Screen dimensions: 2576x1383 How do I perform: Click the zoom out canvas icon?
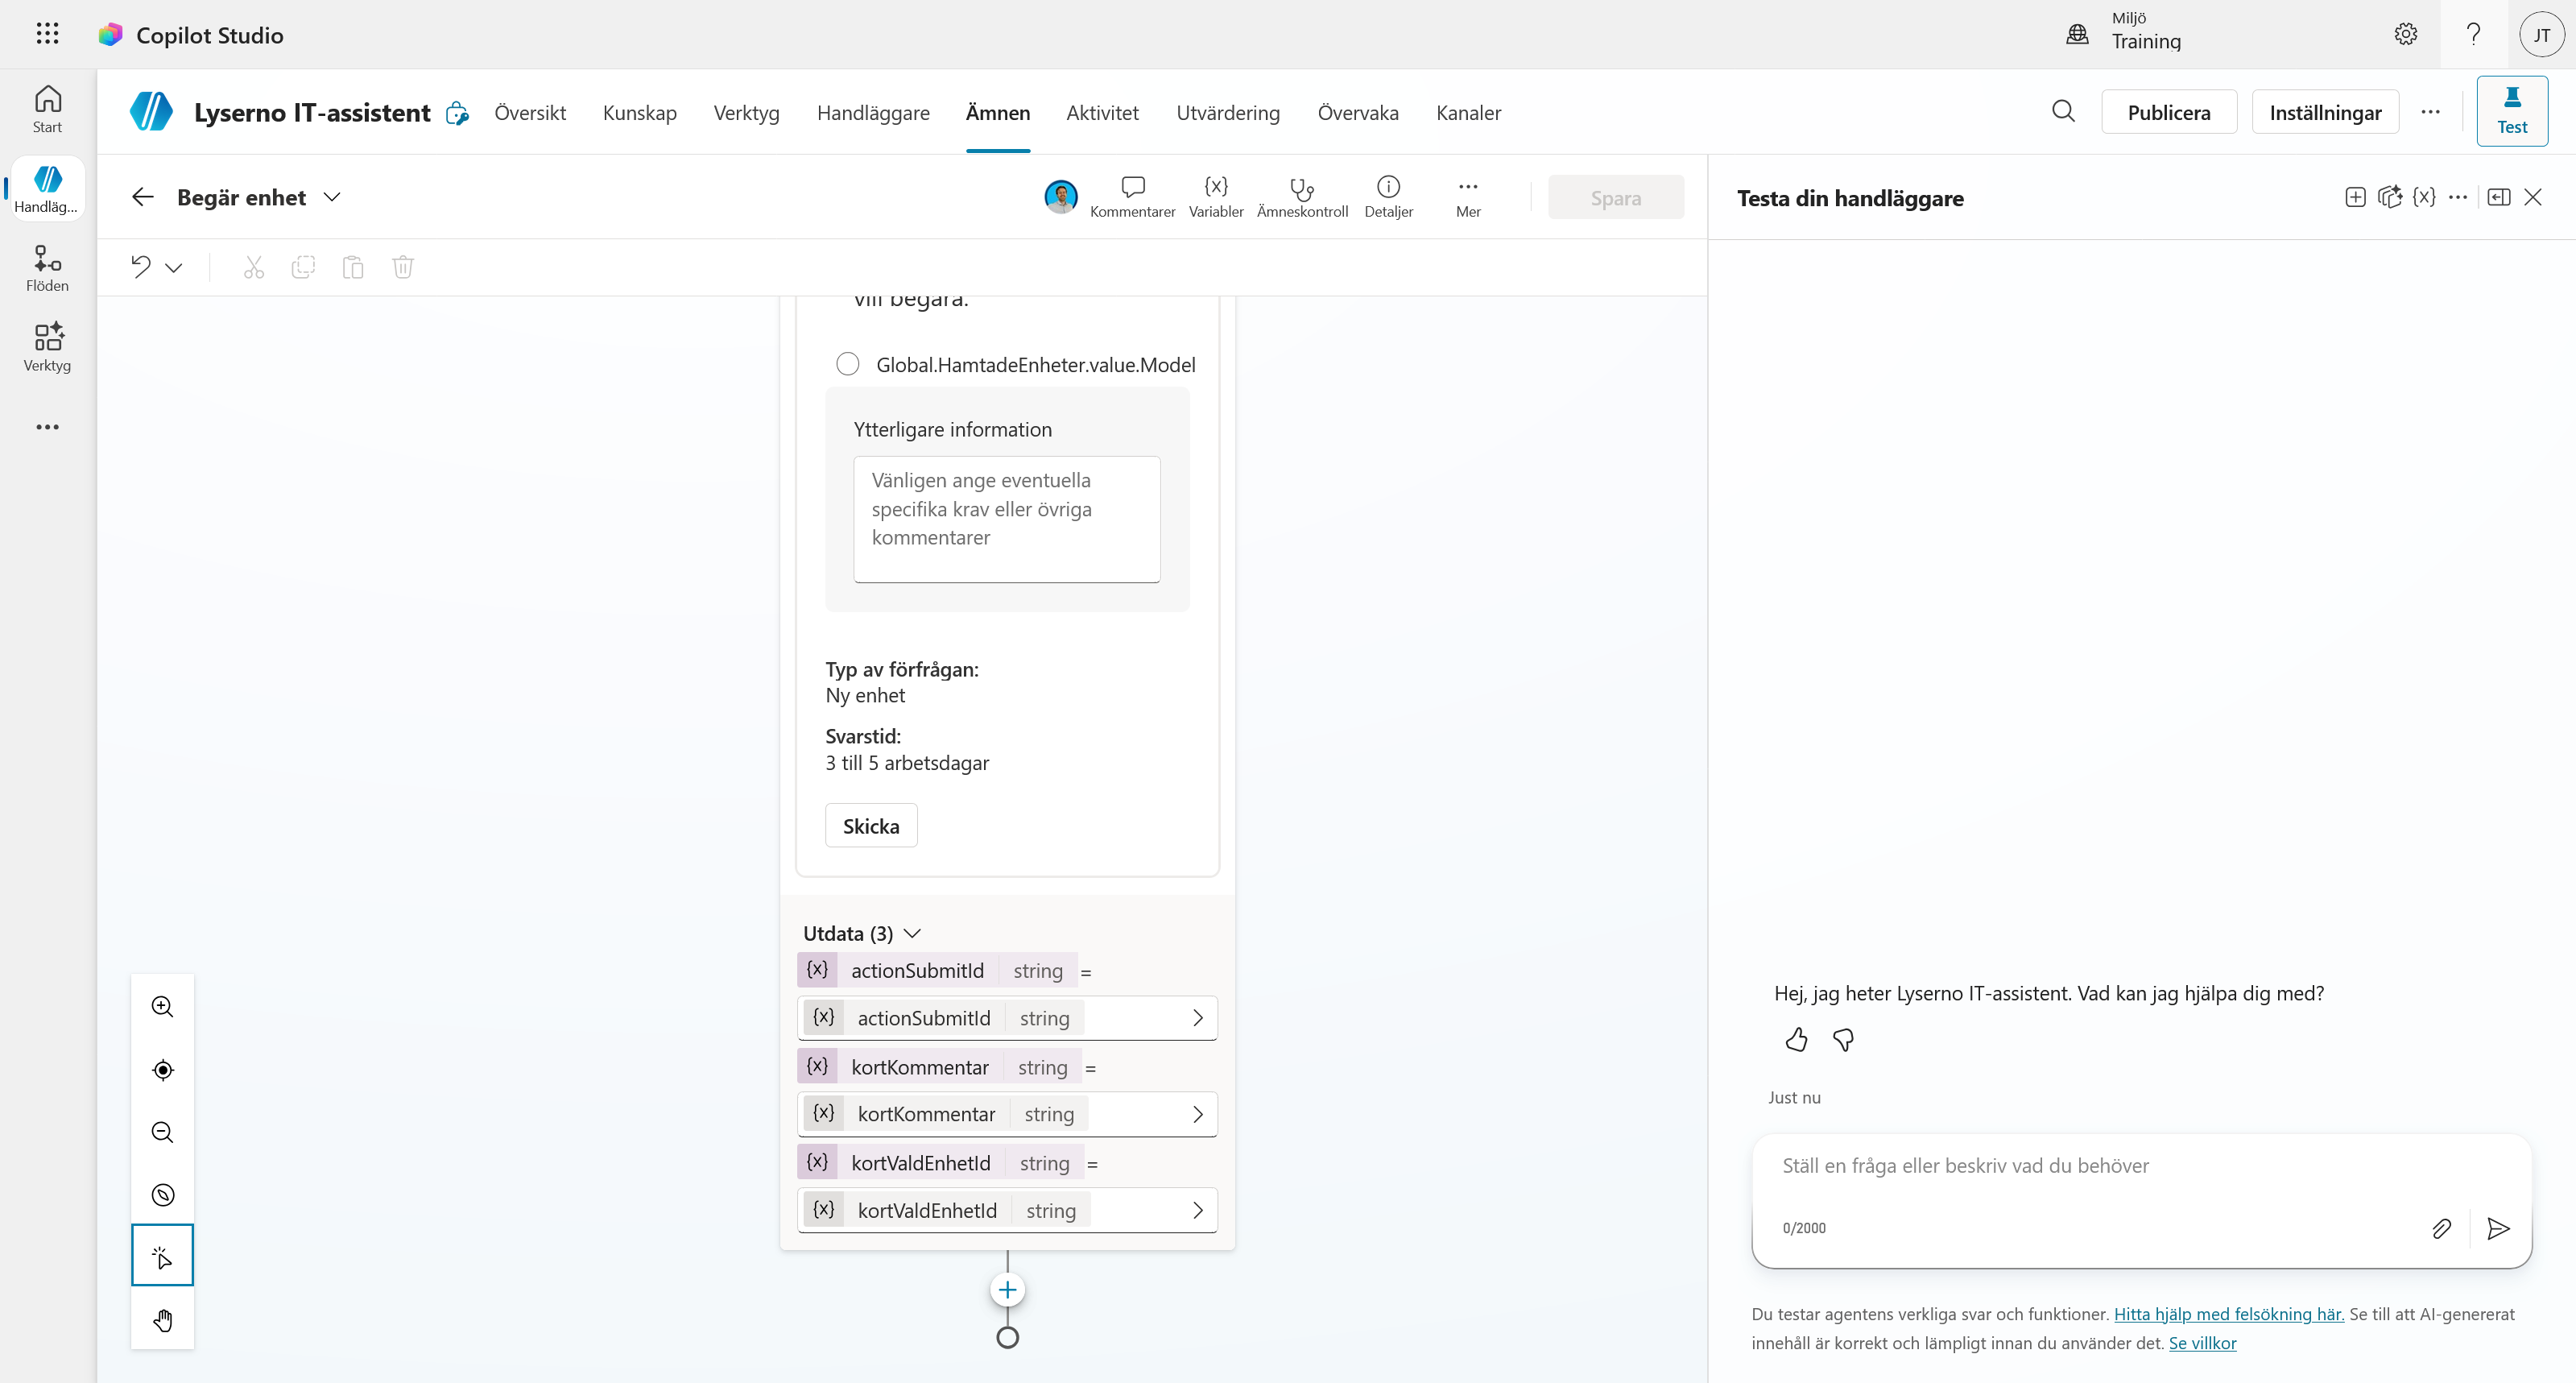162,1132
